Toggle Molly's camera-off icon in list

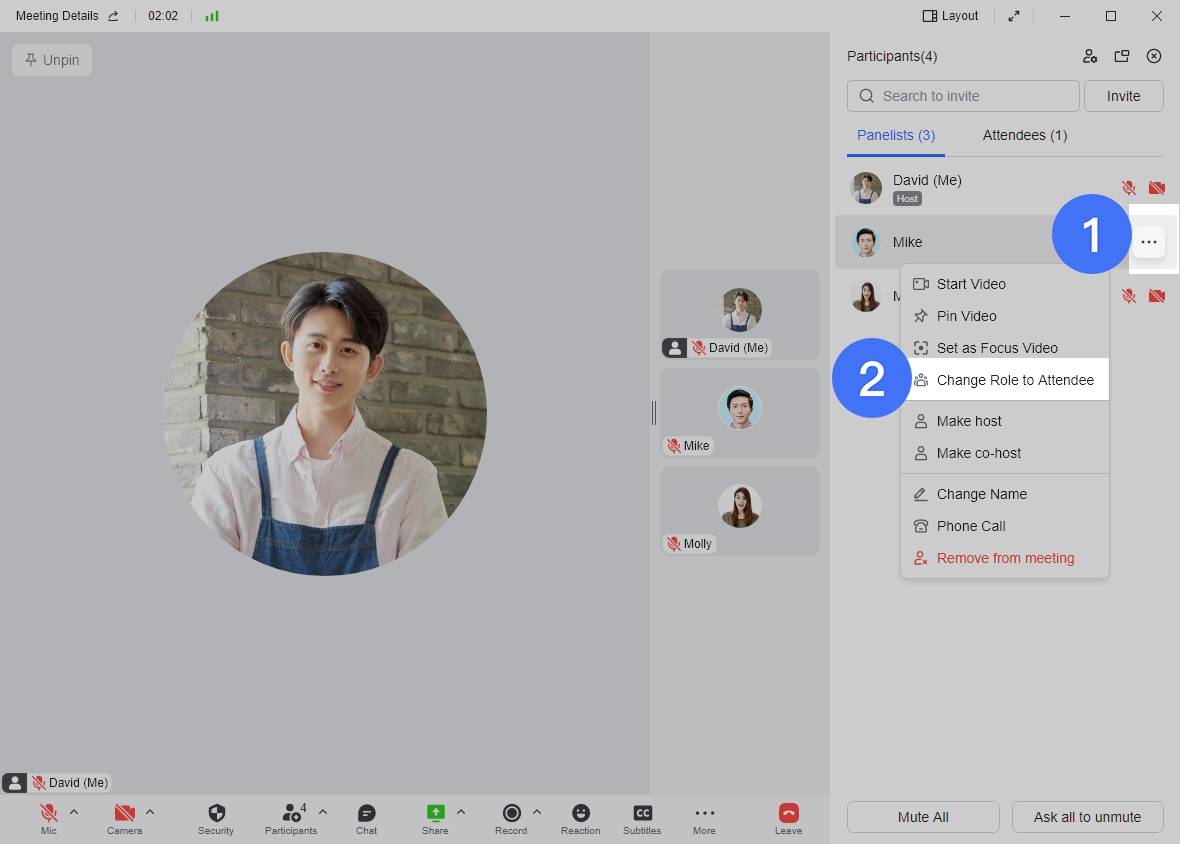pyautogui.click(x=1157, y=296)
